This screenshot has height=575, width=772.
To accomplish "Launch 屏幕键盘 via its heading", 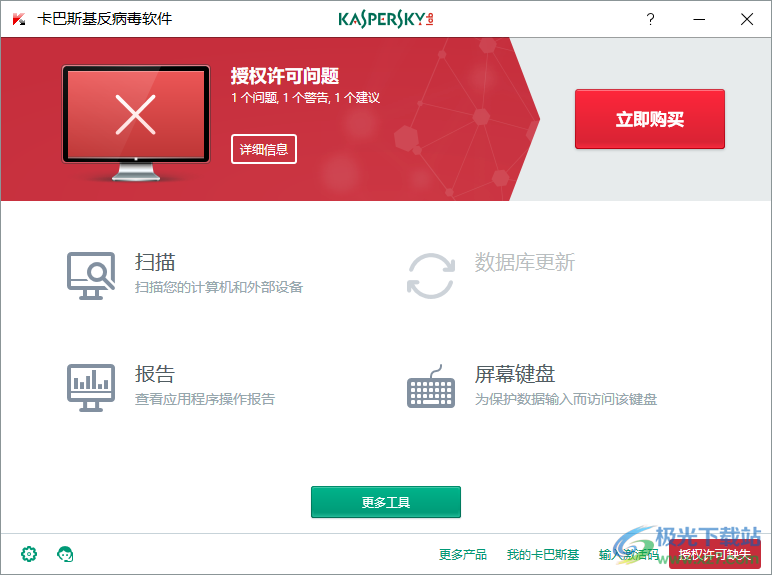I will pyautogui.click(x=515, y=374).
